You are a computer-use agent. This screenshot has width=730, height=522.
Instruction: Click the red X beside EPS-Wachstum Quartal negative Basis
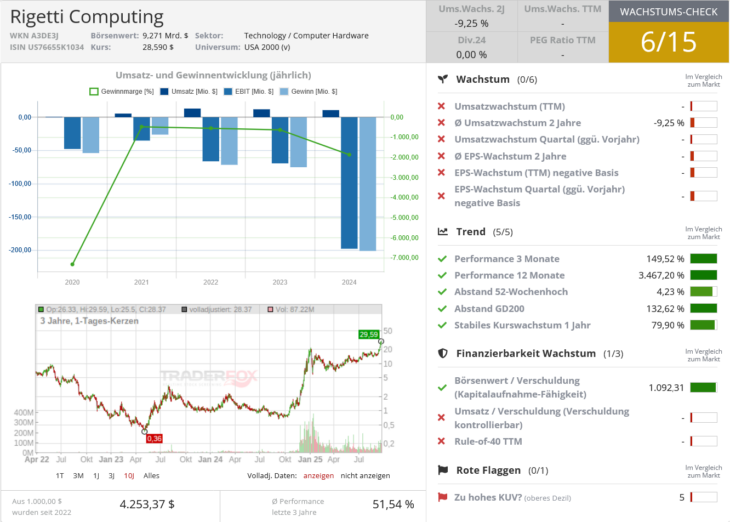coord(441,196)
